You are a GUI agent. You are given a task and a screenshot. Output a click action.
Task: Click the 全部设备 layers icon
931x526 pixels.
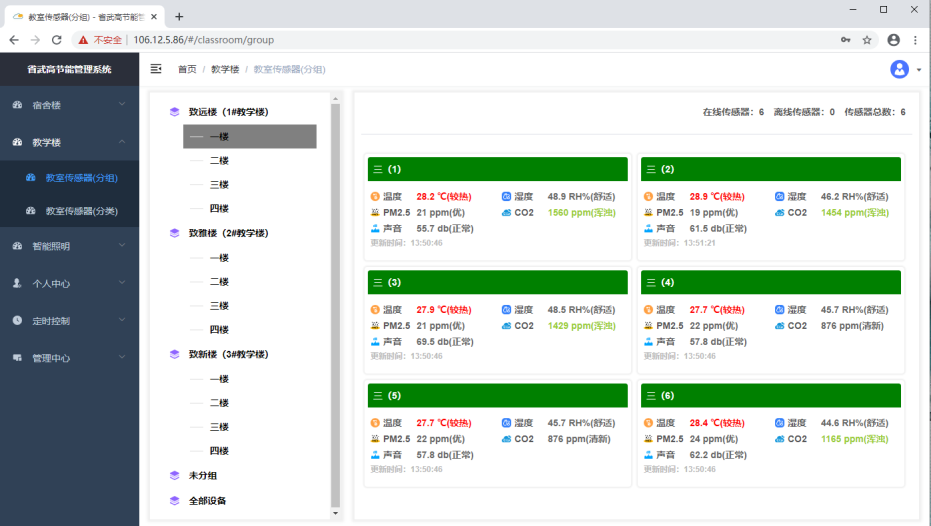coord(175,500)
